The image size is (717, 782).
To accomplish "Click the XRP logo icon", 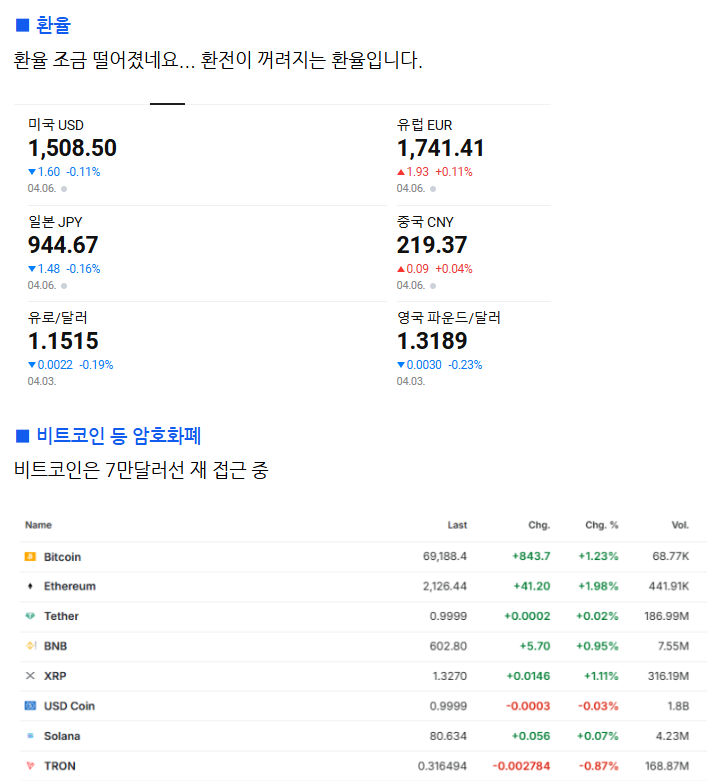I will pyautogui.click(x=30, y=676).
